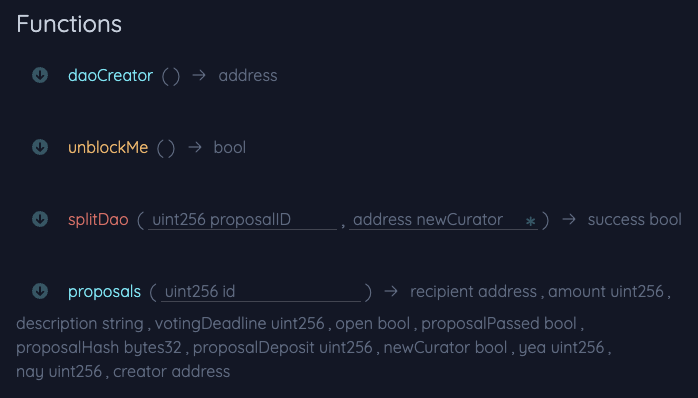Viewport: 698px width, 398px height.
Task: Click the right arrow after unblockMe parentheses
Action: coord(195,147)
